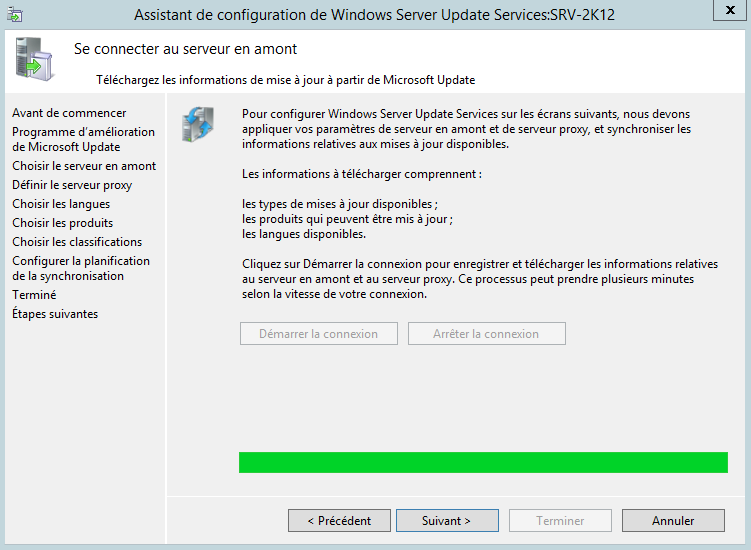Click the green connection progress bar
Screen dimensions: 751x550
point(483,462)
